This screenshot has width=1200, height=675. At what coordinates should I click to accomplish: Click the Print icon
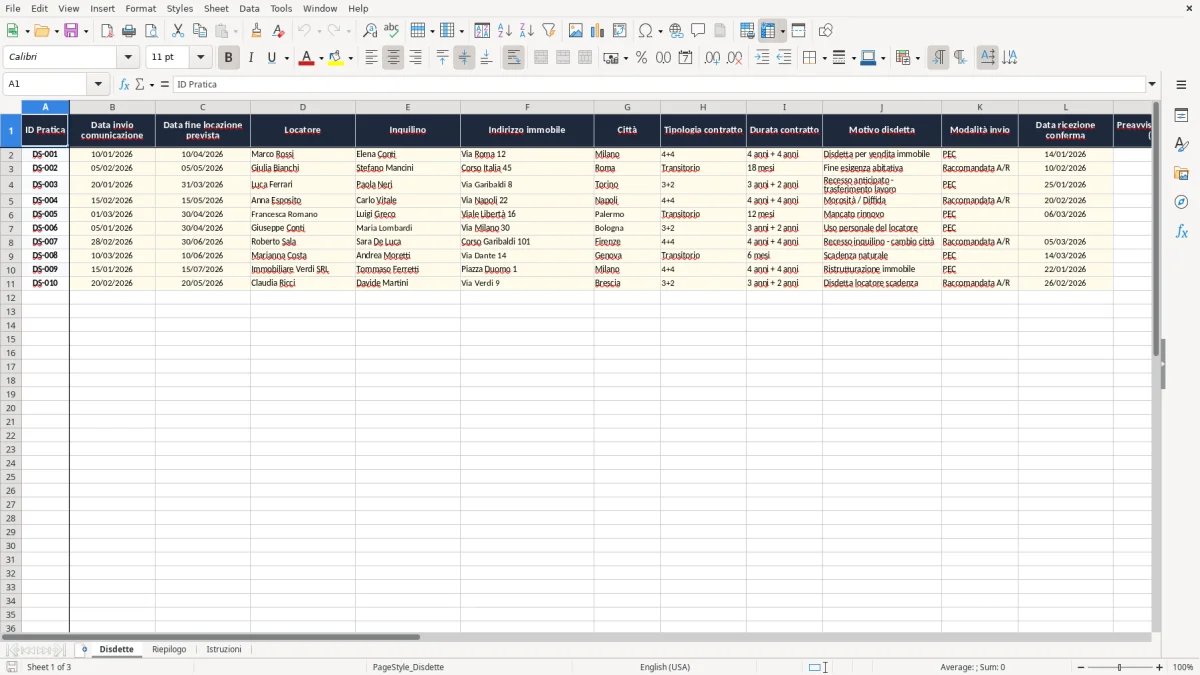click(x=129, y=31)
